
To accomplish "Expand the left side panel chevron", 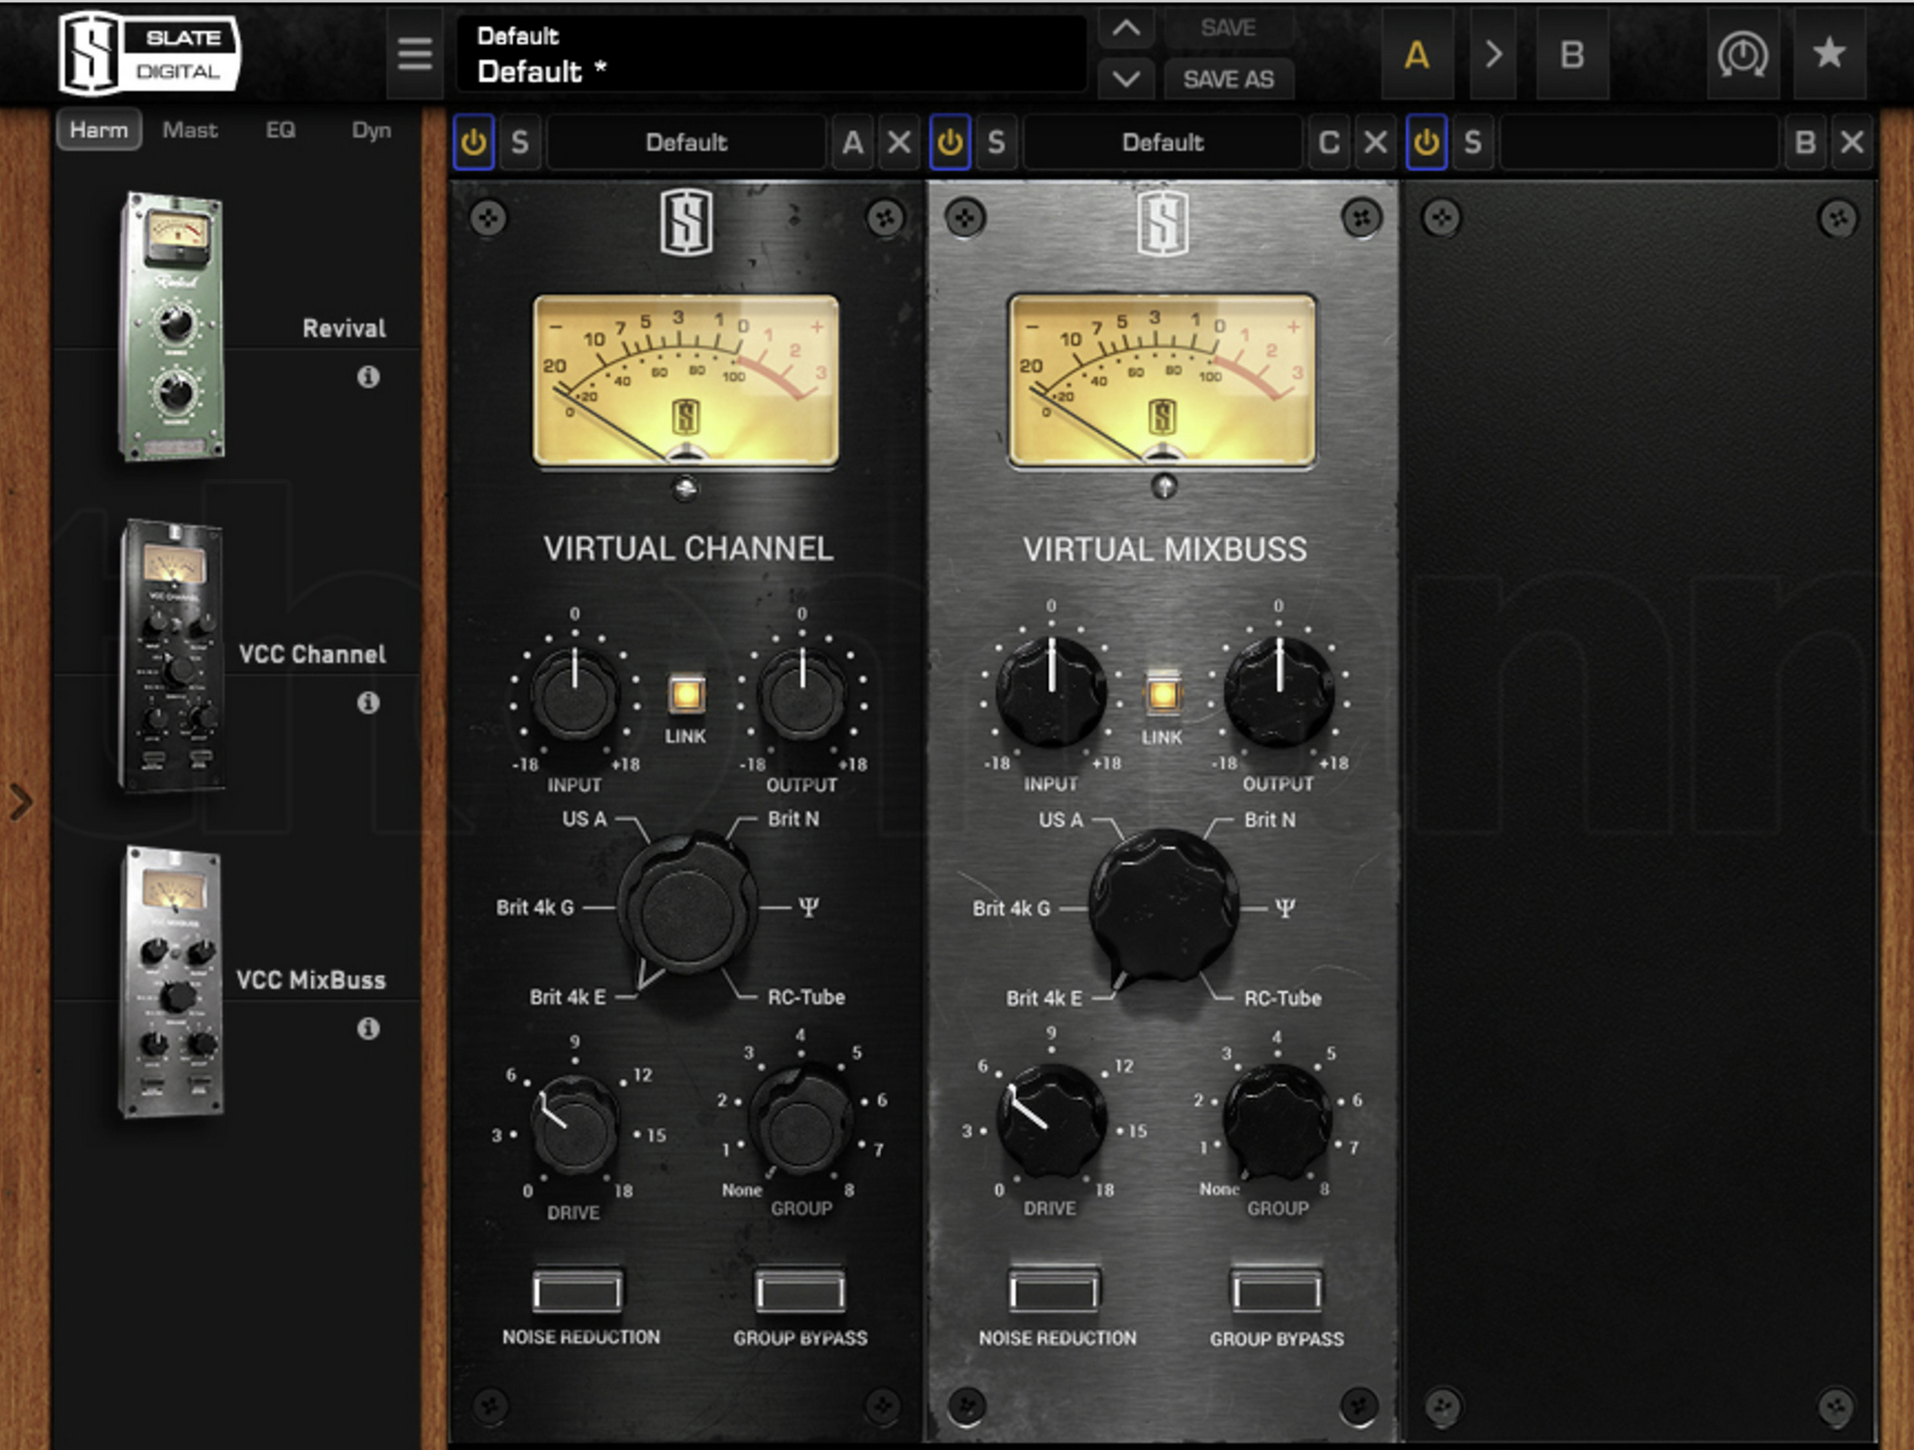I will pos(20,802).
